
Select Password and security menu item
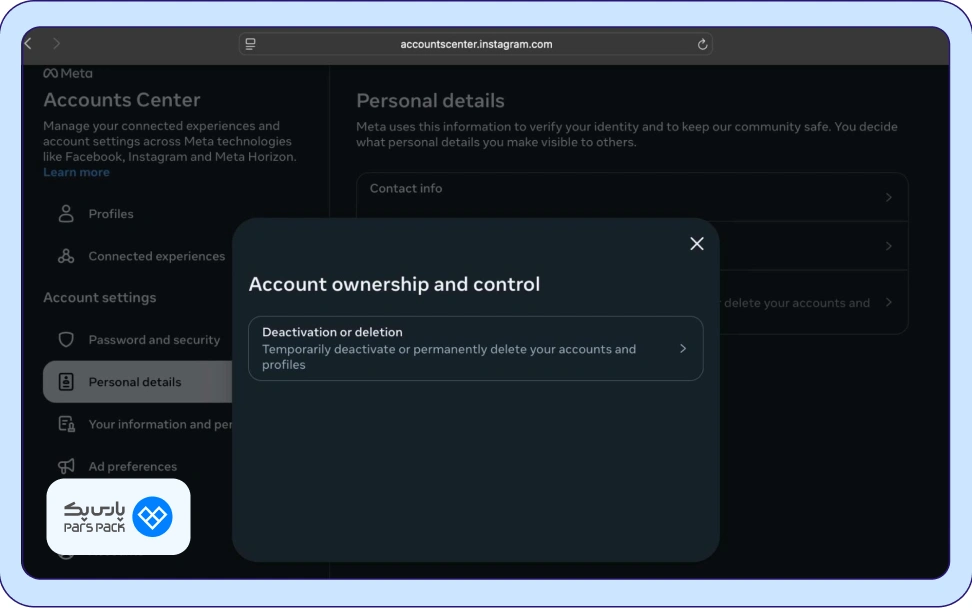[x=154, y=340]
